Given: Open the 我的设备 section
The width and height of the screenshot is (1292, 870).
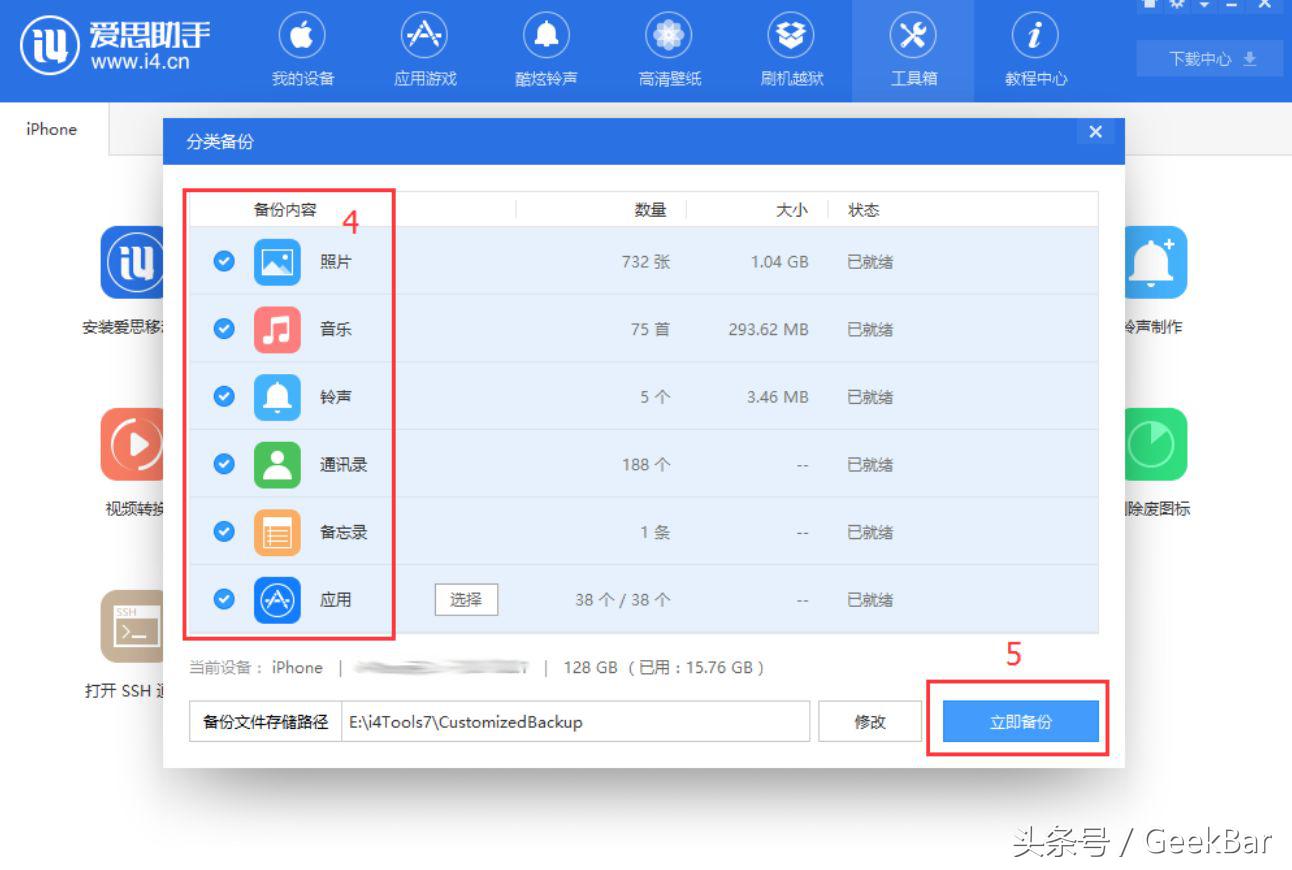Looking at the screenshot, I should click(x=301, y=45).
